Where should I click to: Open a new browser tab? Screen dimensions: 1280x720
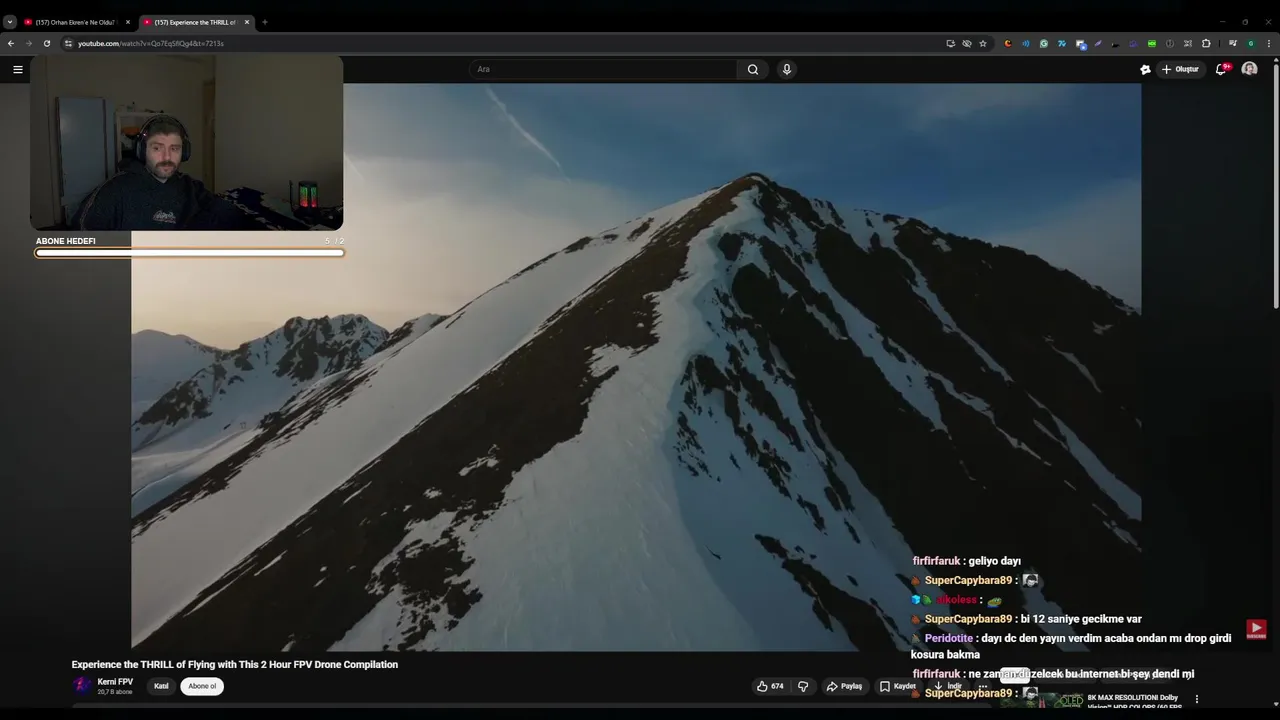pyautogui.click(x=264, y=22)
